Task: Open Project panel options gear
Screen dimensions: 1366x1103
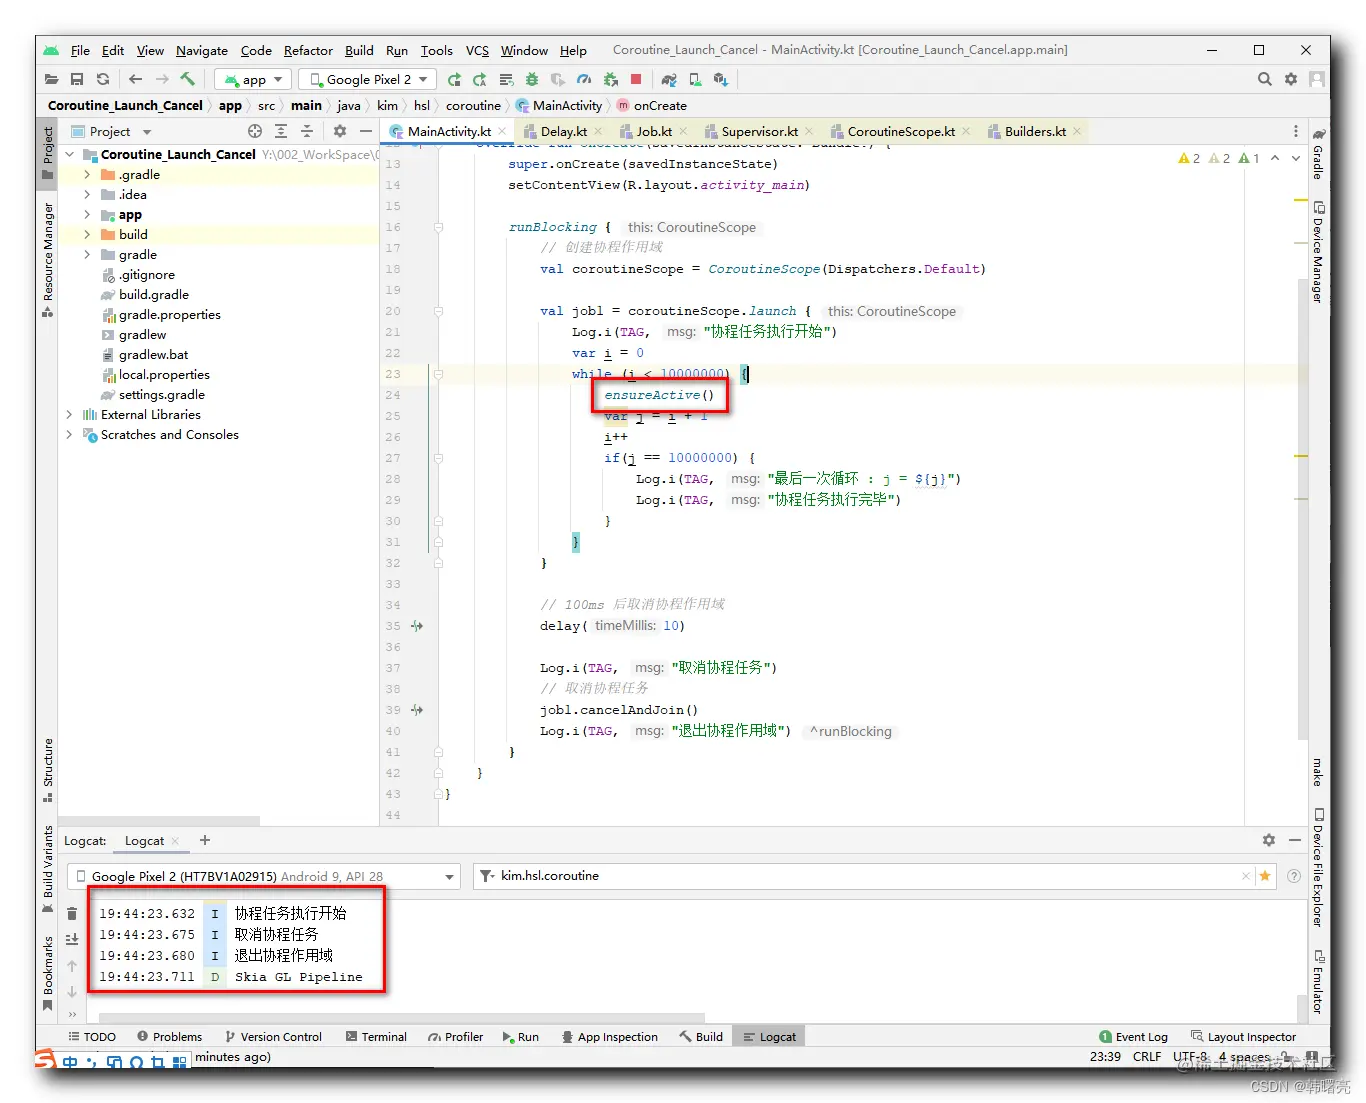Action: 340,131
